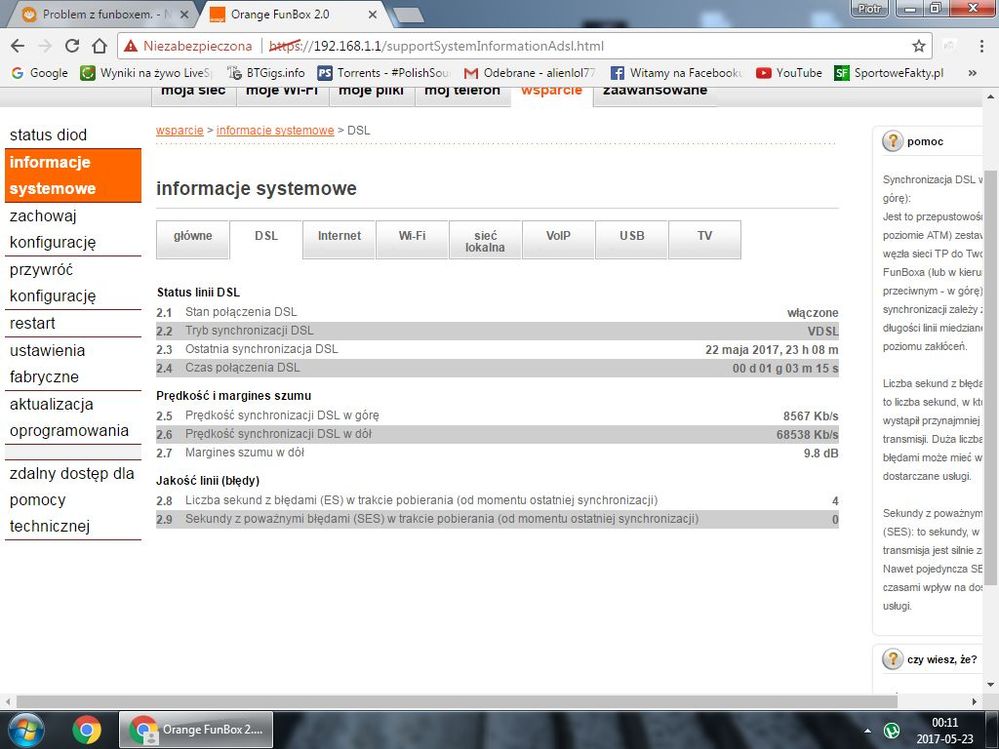Image resolution: width=999 pixels, height=749 pixels.
Task: Click the browser reload page icon
Action: 72,46
